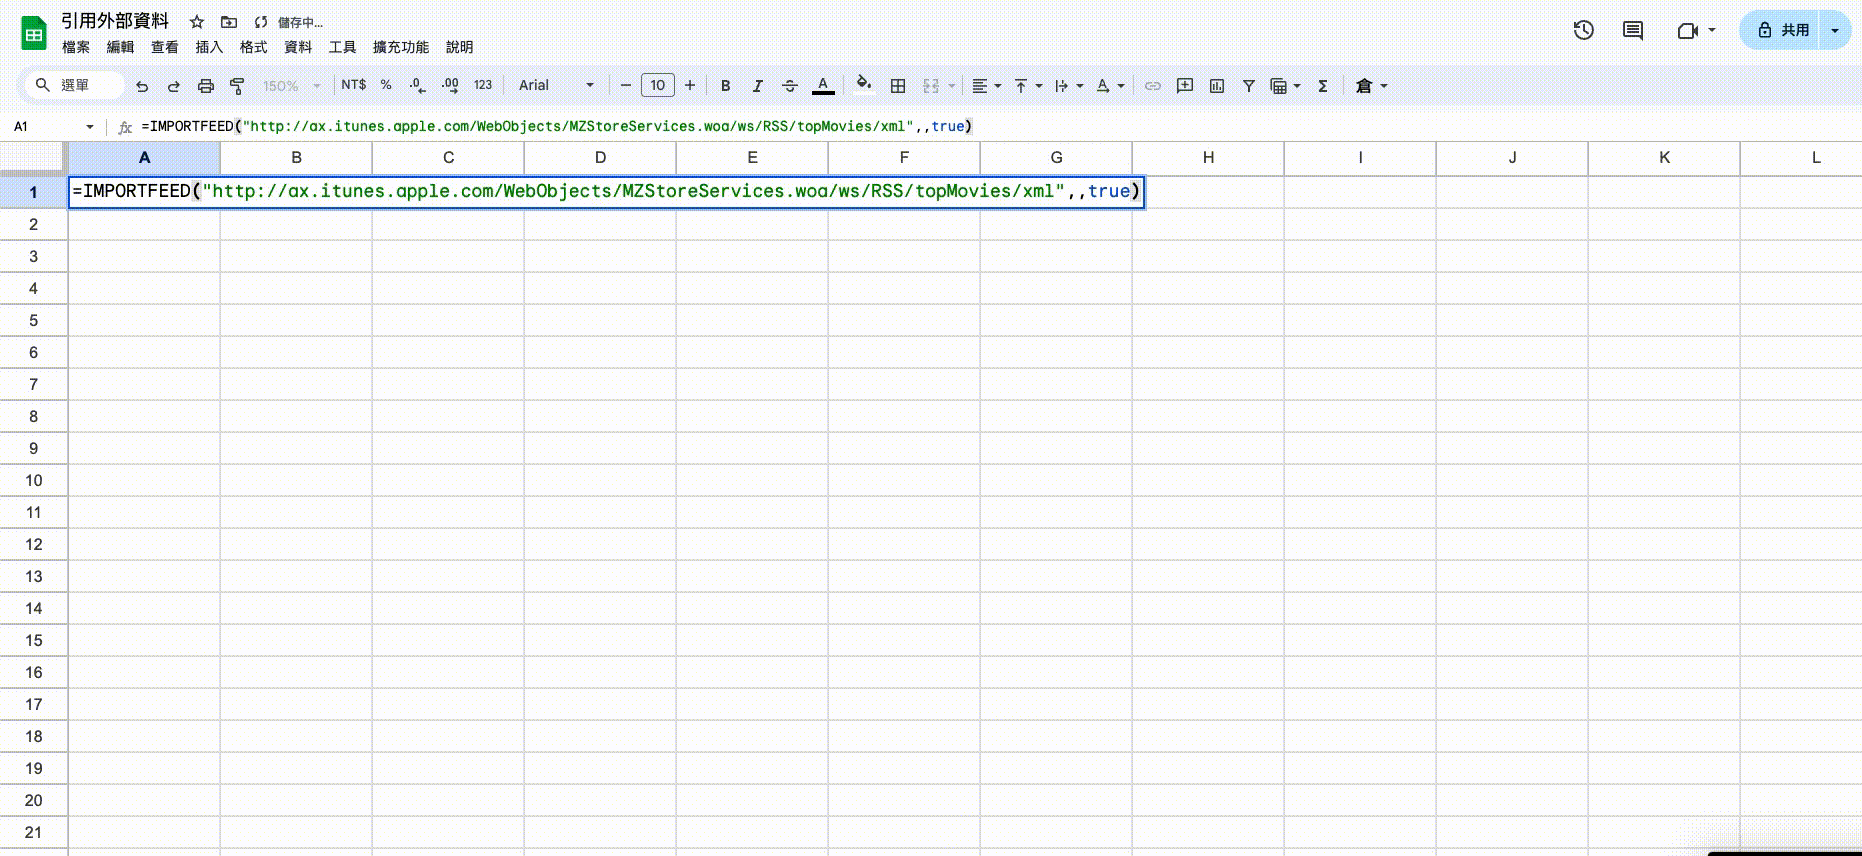
Task: Insert a link with the chain icon
Action: (x=1153, y=86)
